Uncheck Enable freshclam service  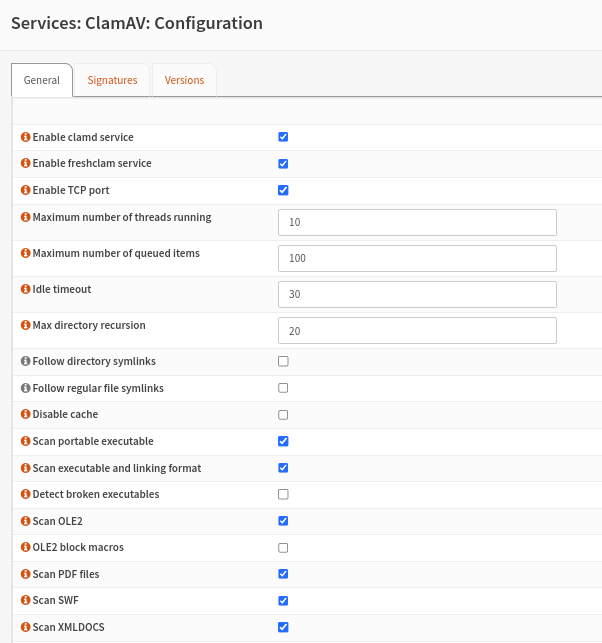283,163
